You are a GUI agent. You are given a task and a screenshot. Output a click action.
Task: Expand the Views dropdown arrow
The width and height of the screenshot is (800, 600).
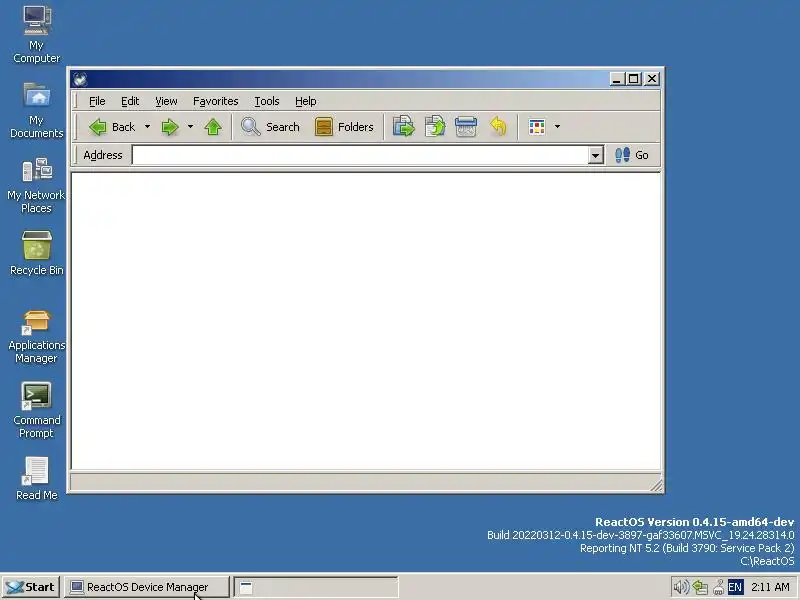click(x=557, y=127)
